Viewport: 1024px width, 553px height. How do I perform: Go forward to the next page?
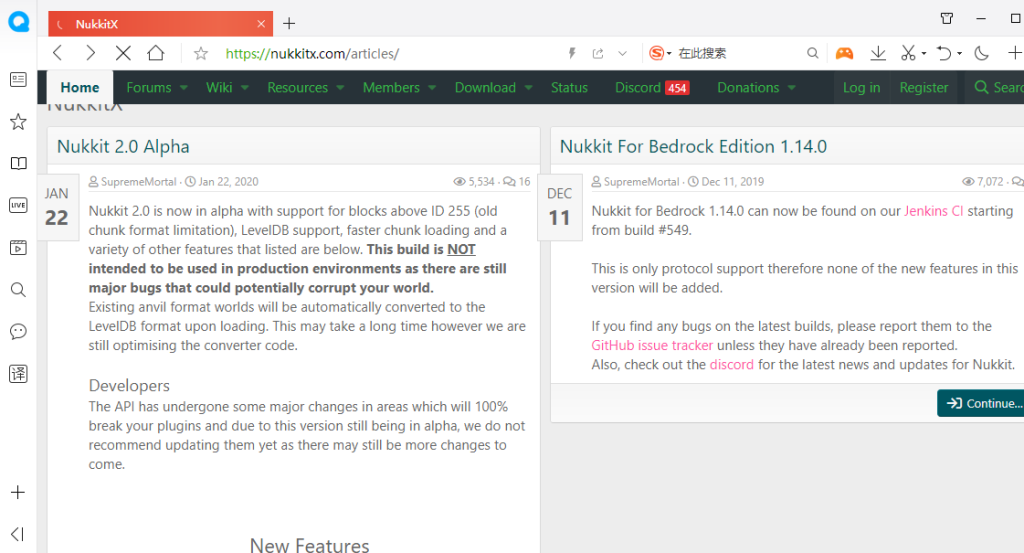90,53
